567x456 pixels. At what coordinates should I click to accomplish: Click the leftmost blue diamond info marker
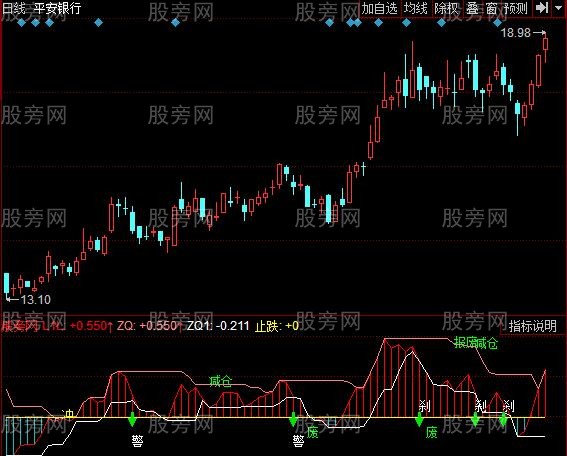tap(21, 23)
